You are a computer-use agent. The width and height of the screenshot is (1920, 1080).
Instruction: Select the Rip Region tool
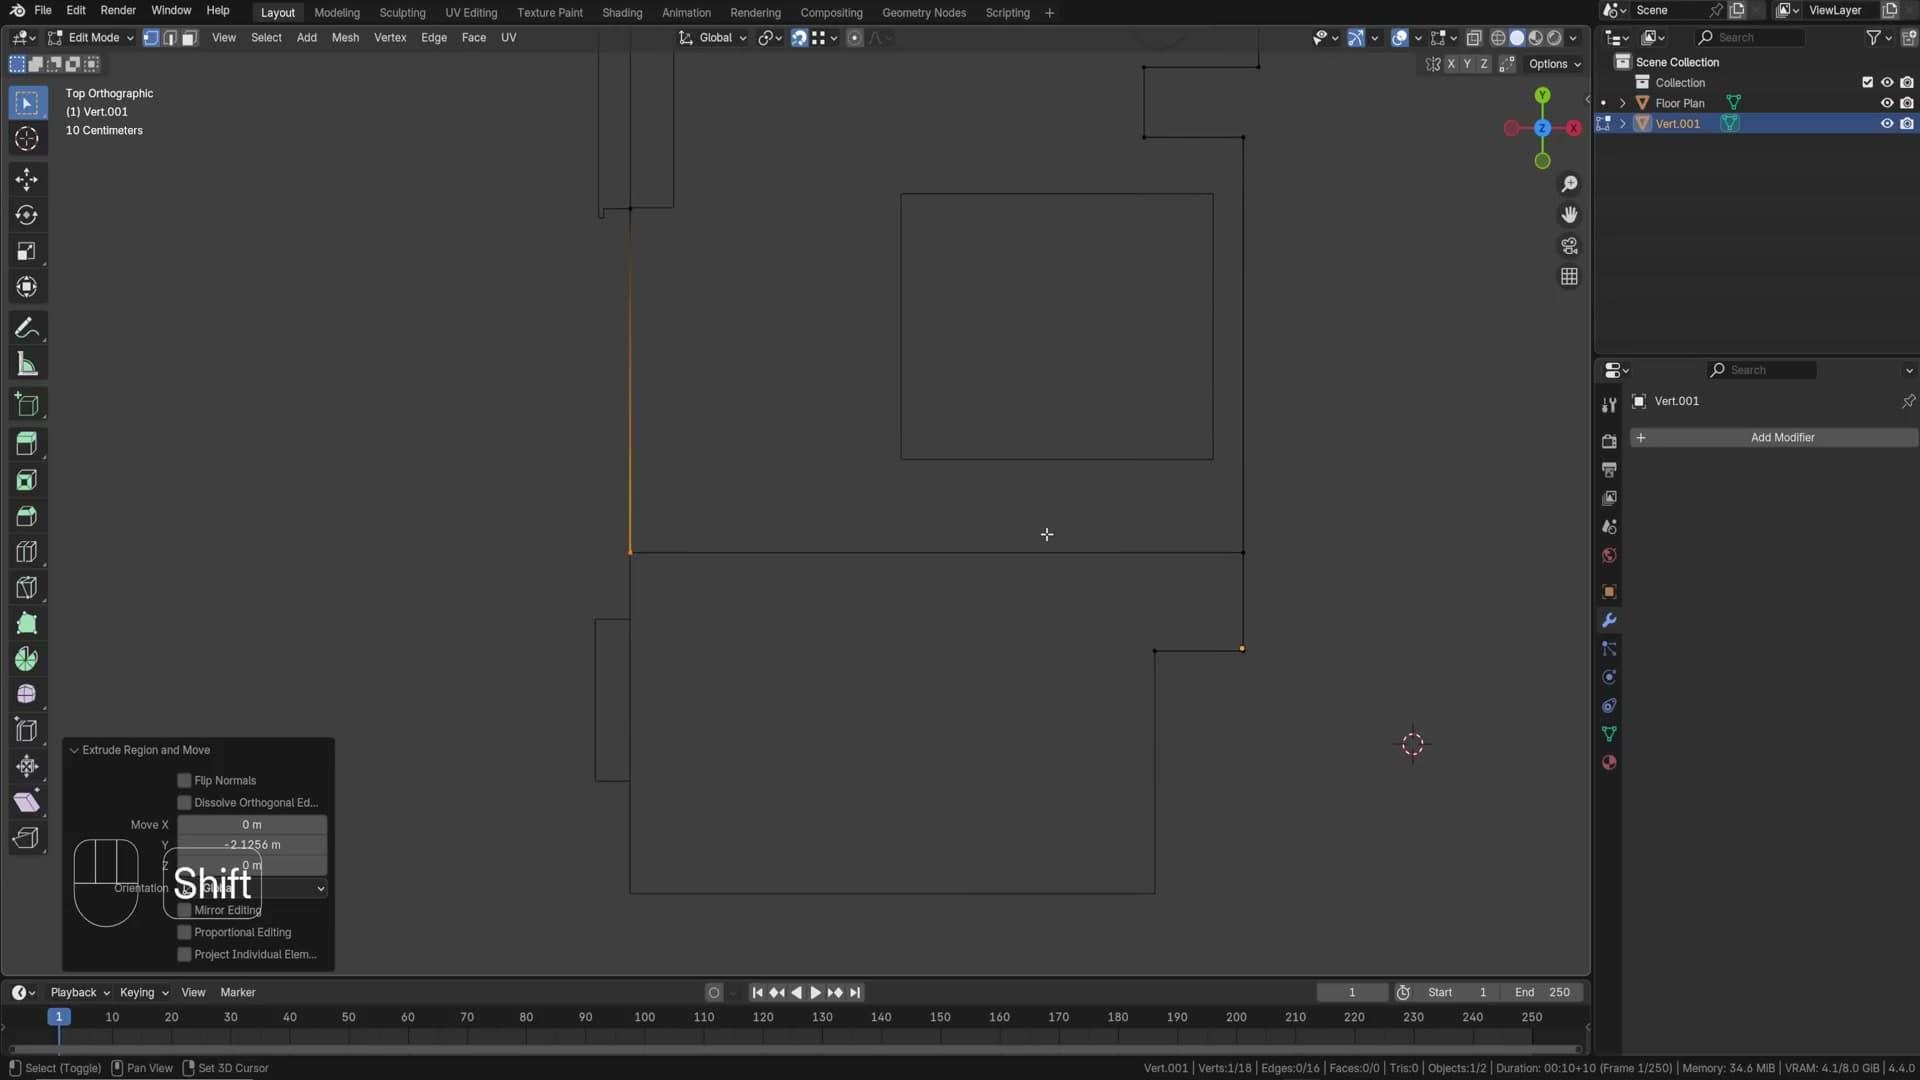27,838
